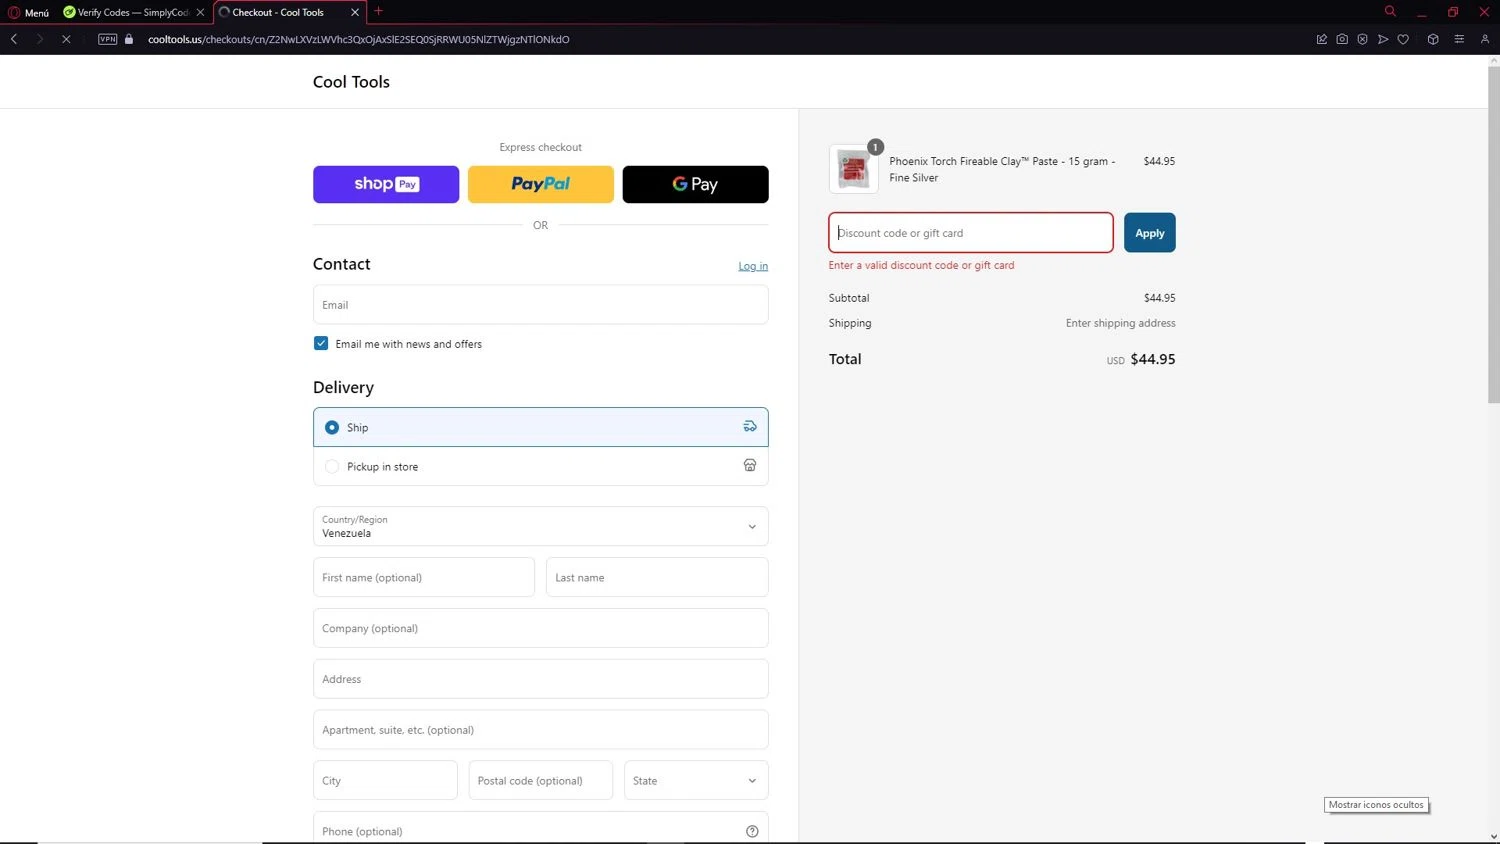Viewport: 1500px width, 844px height.
Task: Open Easy Setup sliders icon
Action: 1459,39
